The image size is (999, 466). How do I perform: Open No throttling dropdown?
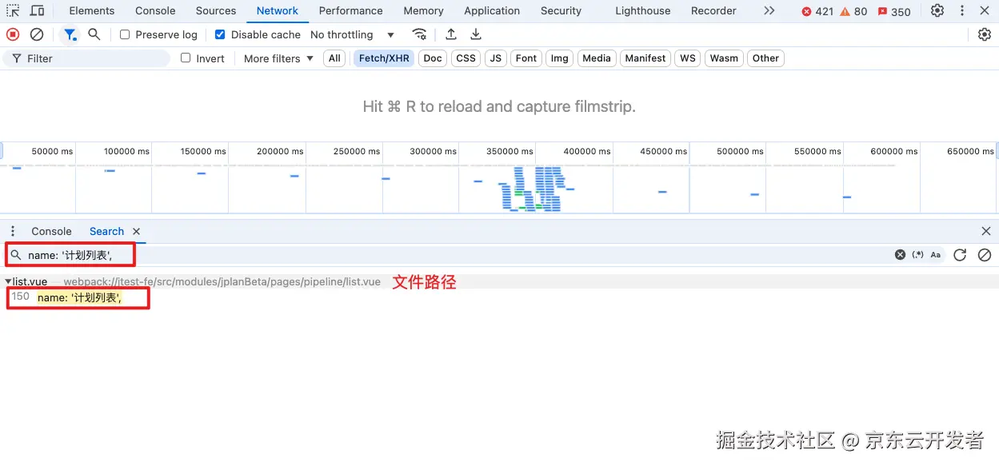(352, 34)
